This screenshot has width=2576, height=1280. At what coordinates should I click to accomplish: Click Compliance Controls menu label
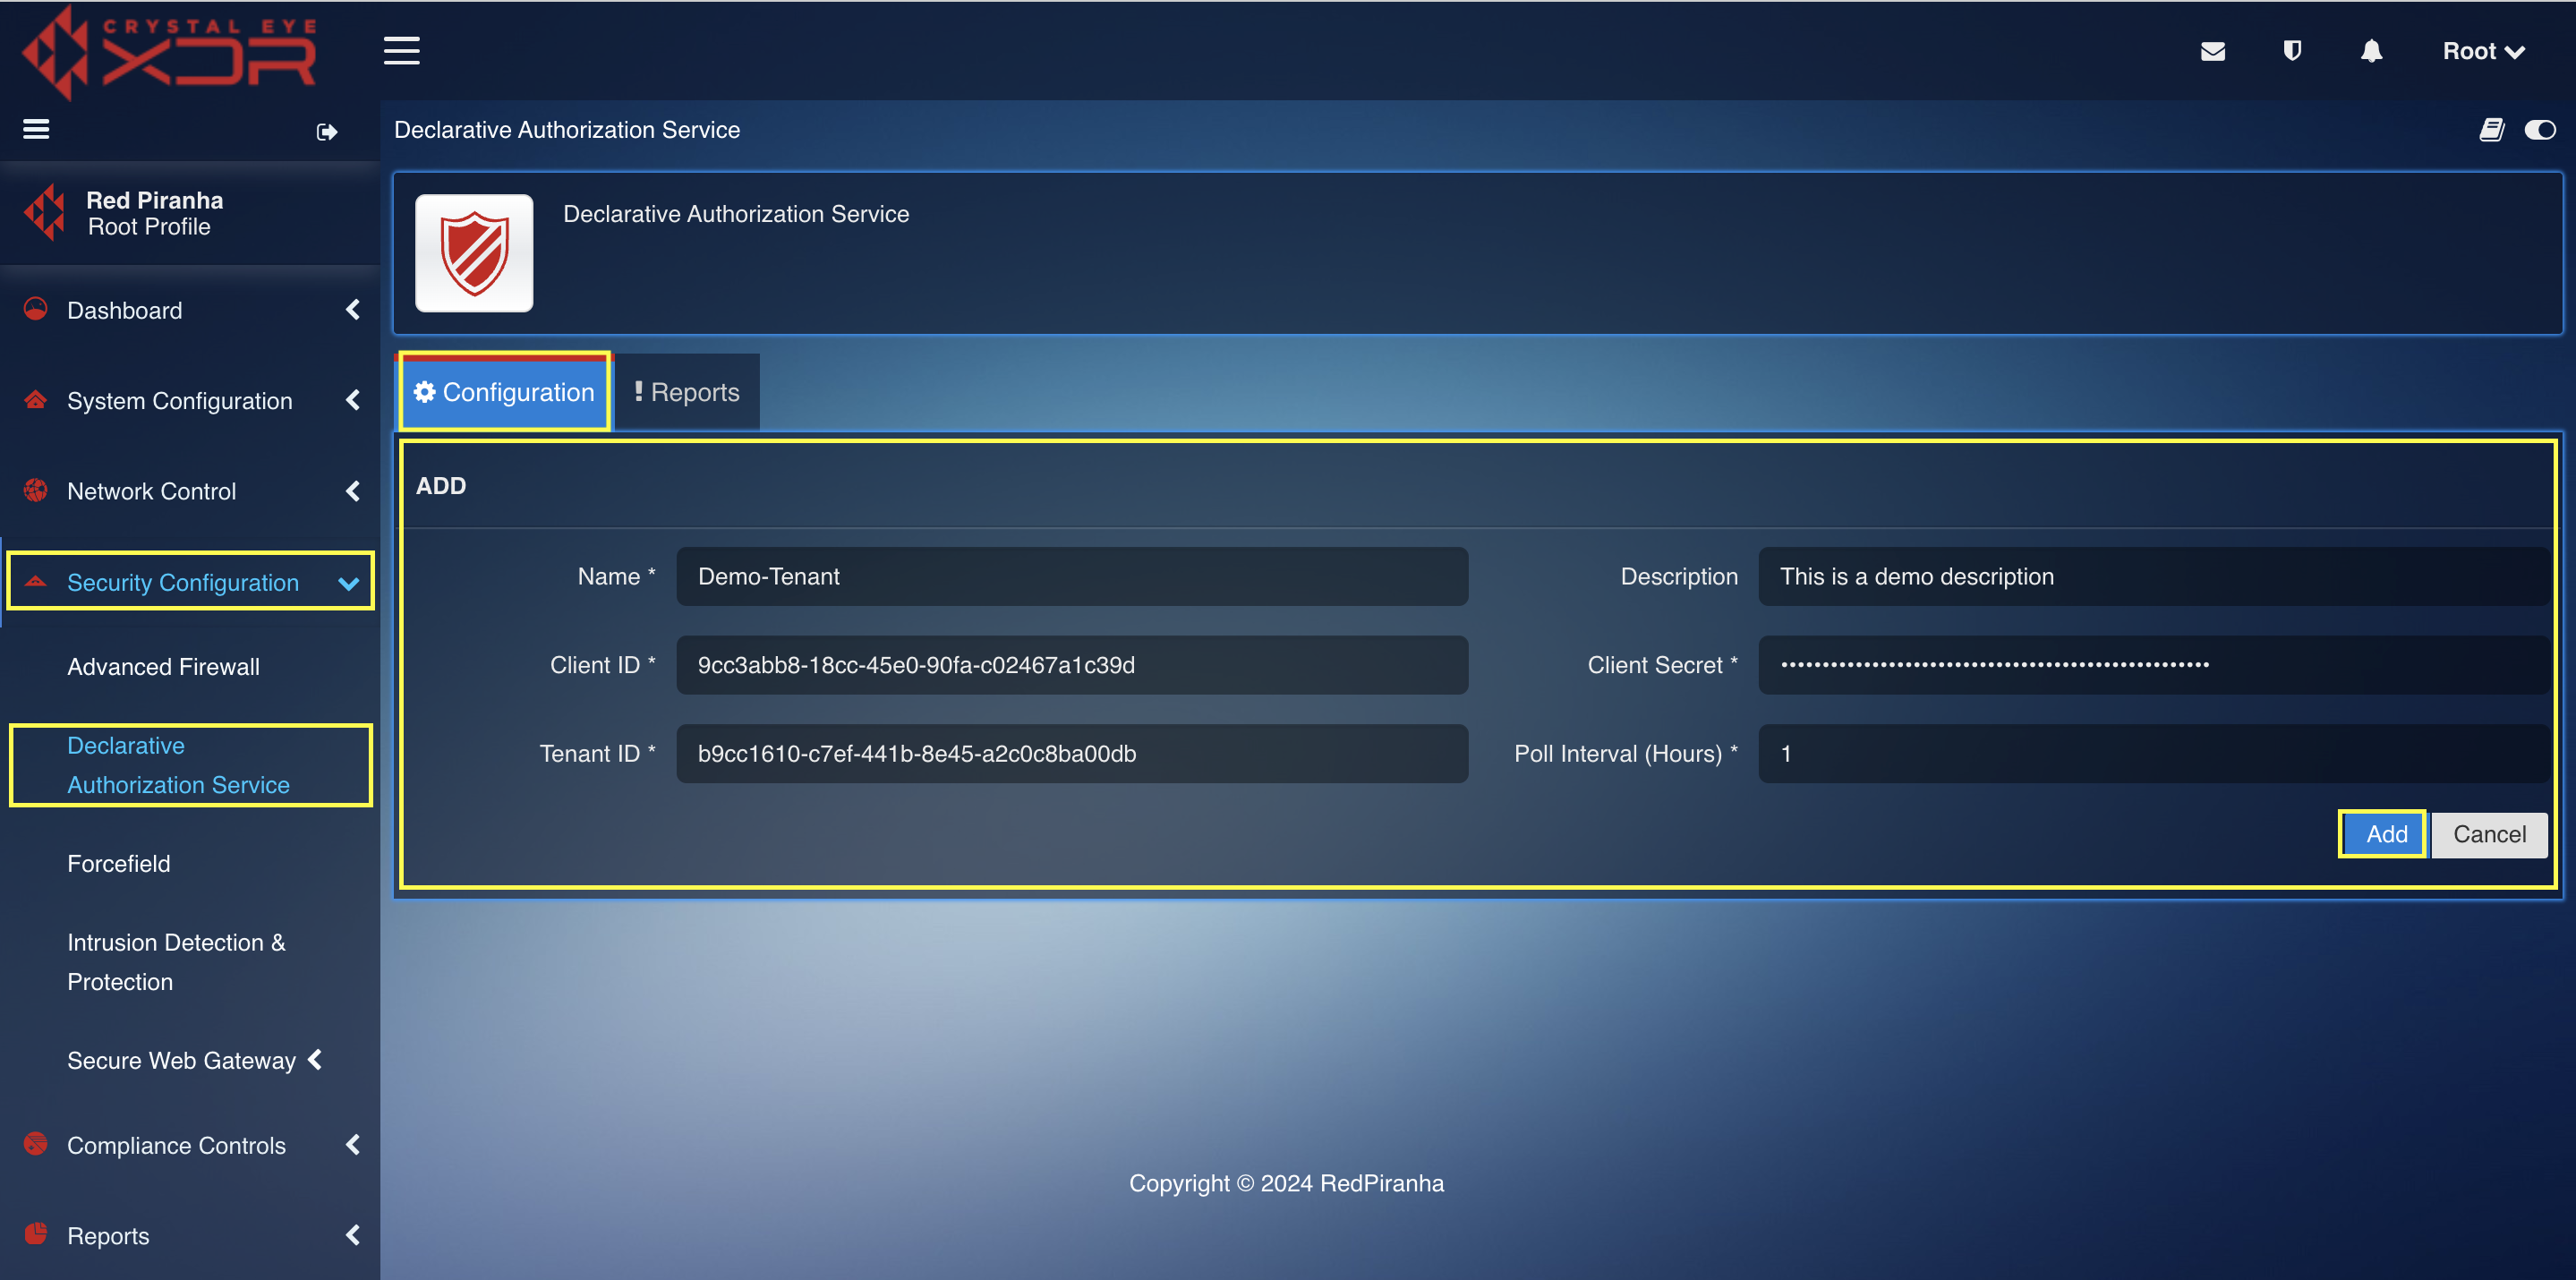click(176, 1145)
